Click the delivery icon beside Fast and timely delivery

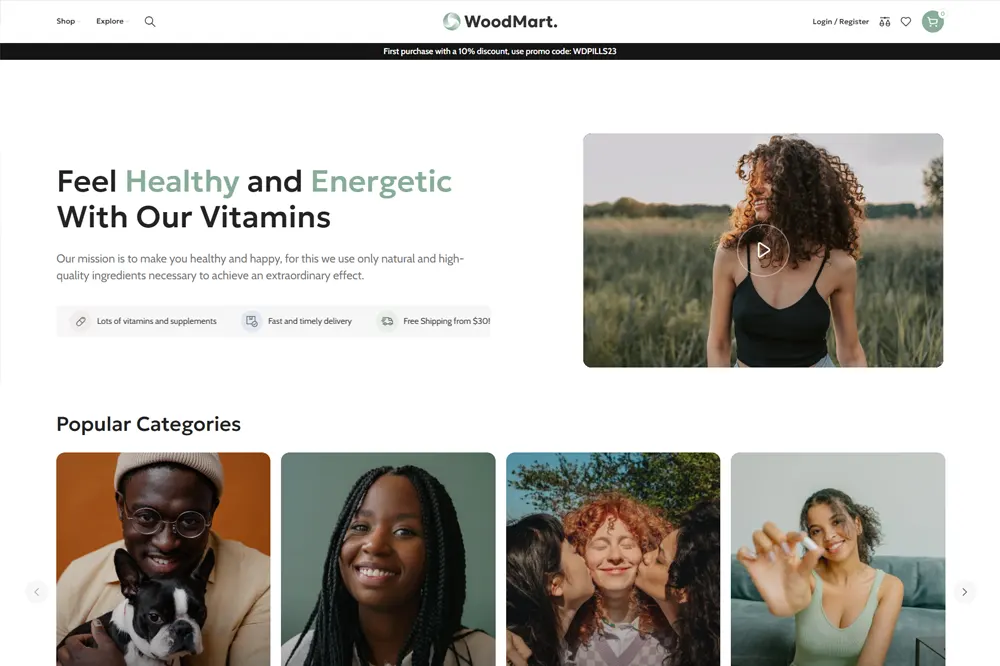[252, 322]
